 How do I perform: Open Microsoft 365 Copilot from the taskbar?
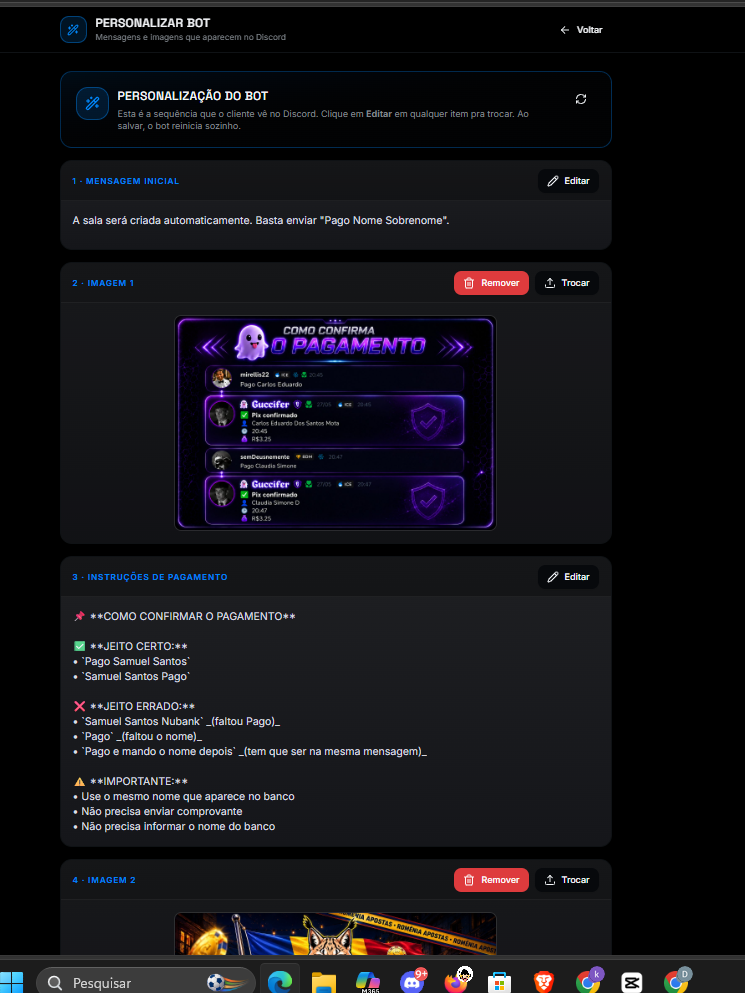coord(367,982)
